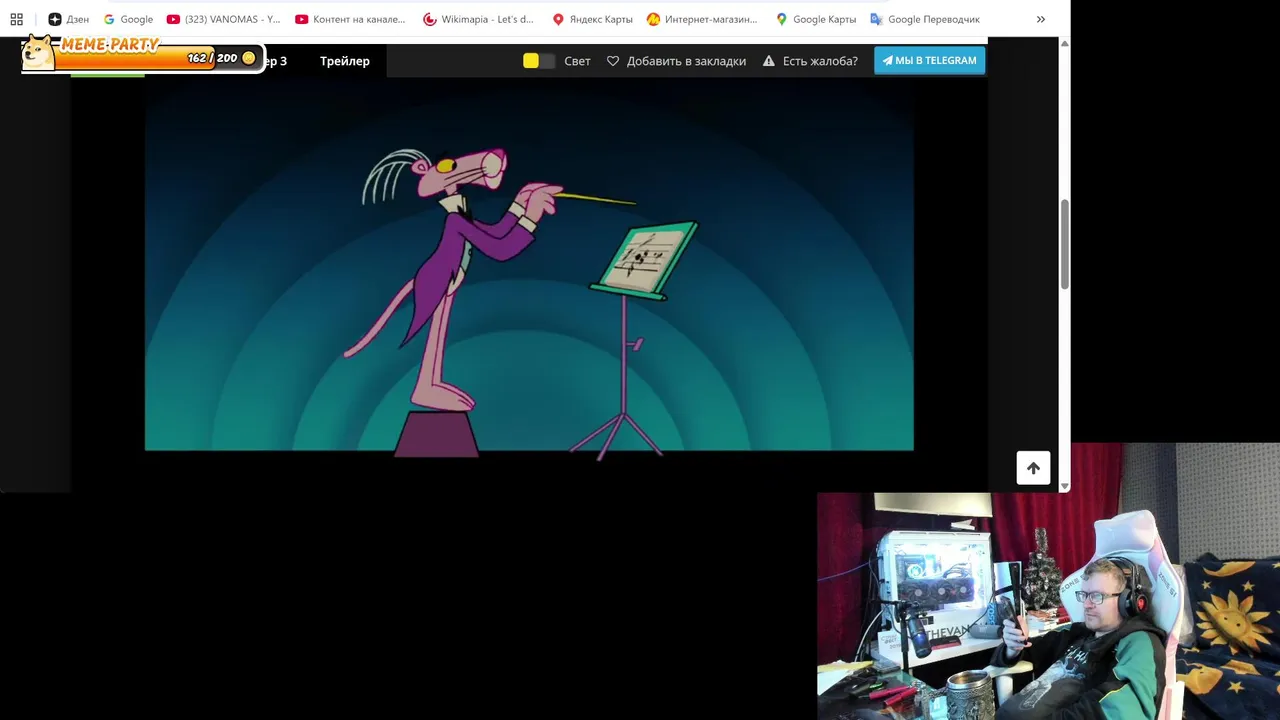
Task: Open the Контент на канале bookmark
Action: point(350,19)
